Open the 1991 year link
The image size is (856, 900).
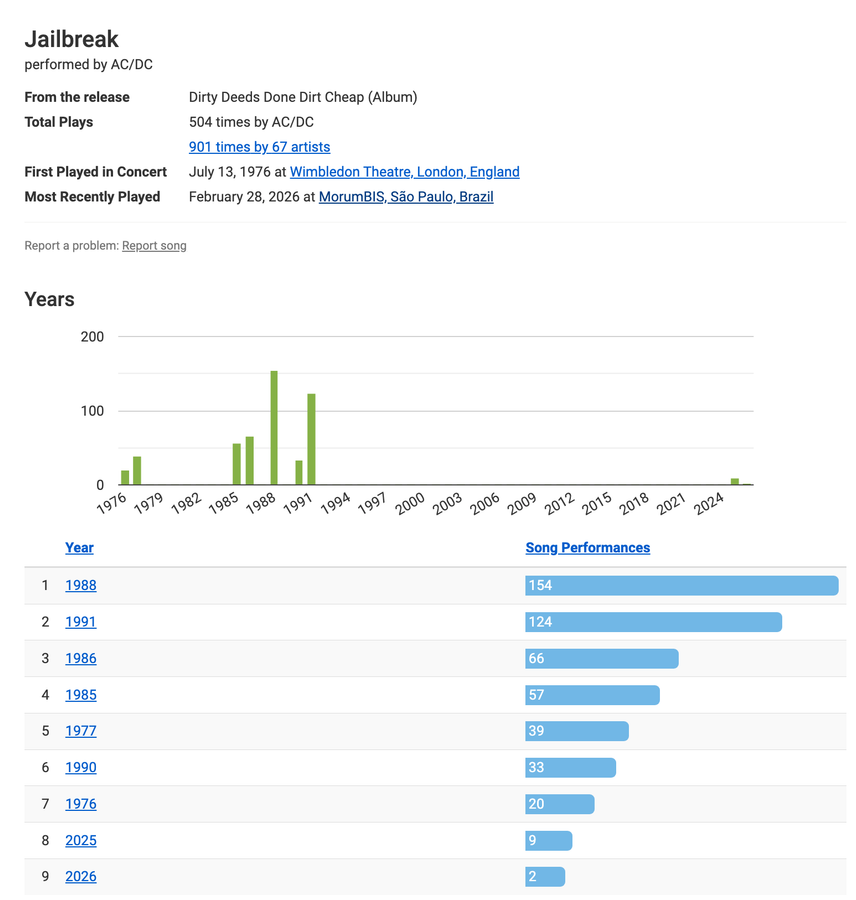(81, 622)
